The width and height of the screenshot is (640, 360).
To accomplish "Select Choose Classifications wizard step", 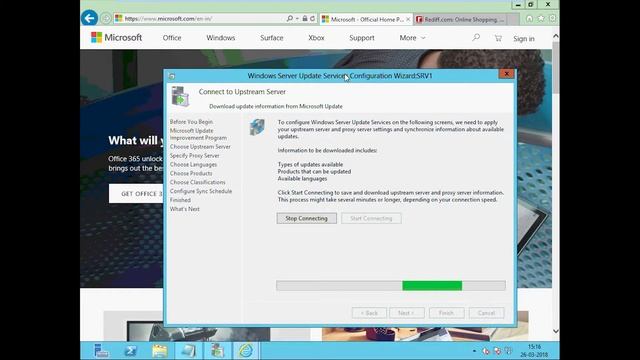I will (x=198, y=182).
